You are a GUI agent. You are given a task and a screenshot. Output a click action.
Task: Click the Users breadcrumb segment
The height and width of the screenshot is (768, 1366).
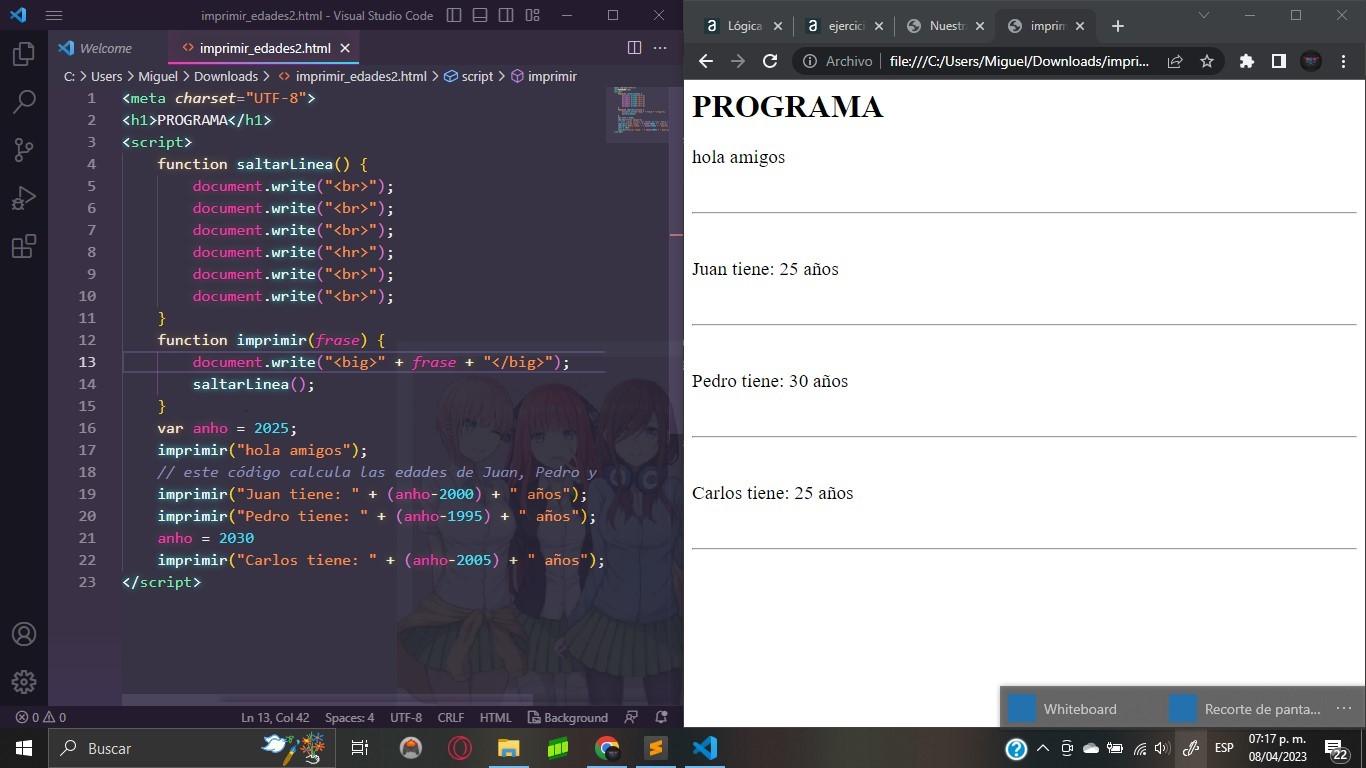point(106,76)
